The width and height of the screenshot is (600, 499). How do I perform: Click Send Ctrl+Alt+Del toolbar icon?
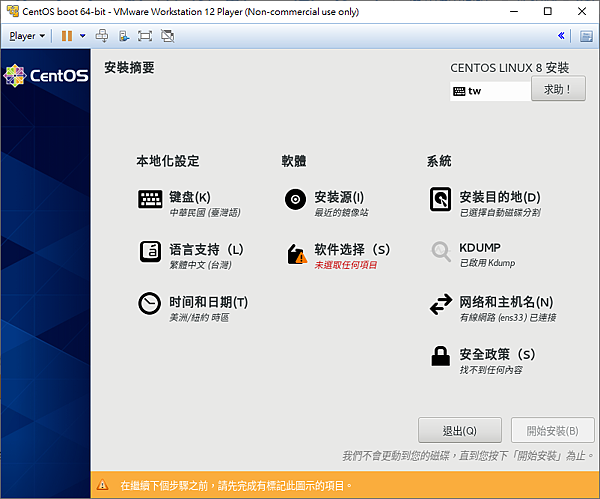click(102, 36)
